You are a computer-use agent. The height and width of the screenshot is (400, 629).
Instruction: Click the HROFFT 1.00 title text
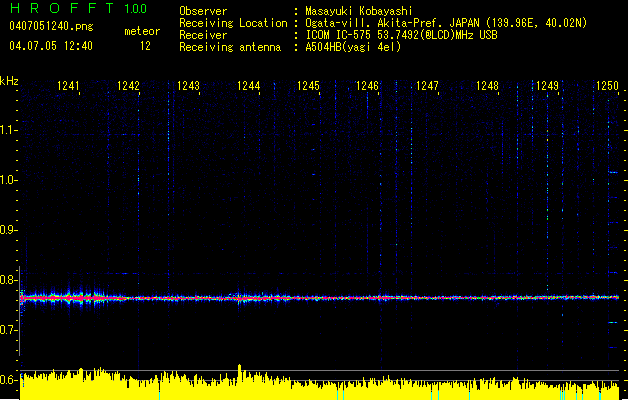click(72, 9)
